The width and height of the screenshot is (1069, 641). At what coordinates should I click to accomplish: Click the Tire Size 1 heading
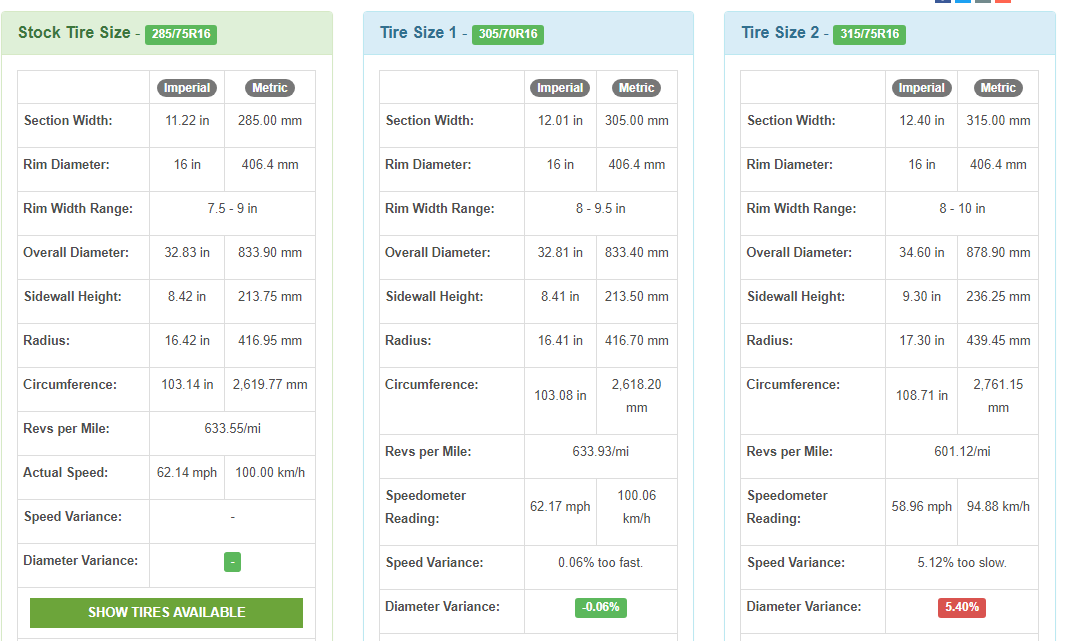click(x=418, y=33)
